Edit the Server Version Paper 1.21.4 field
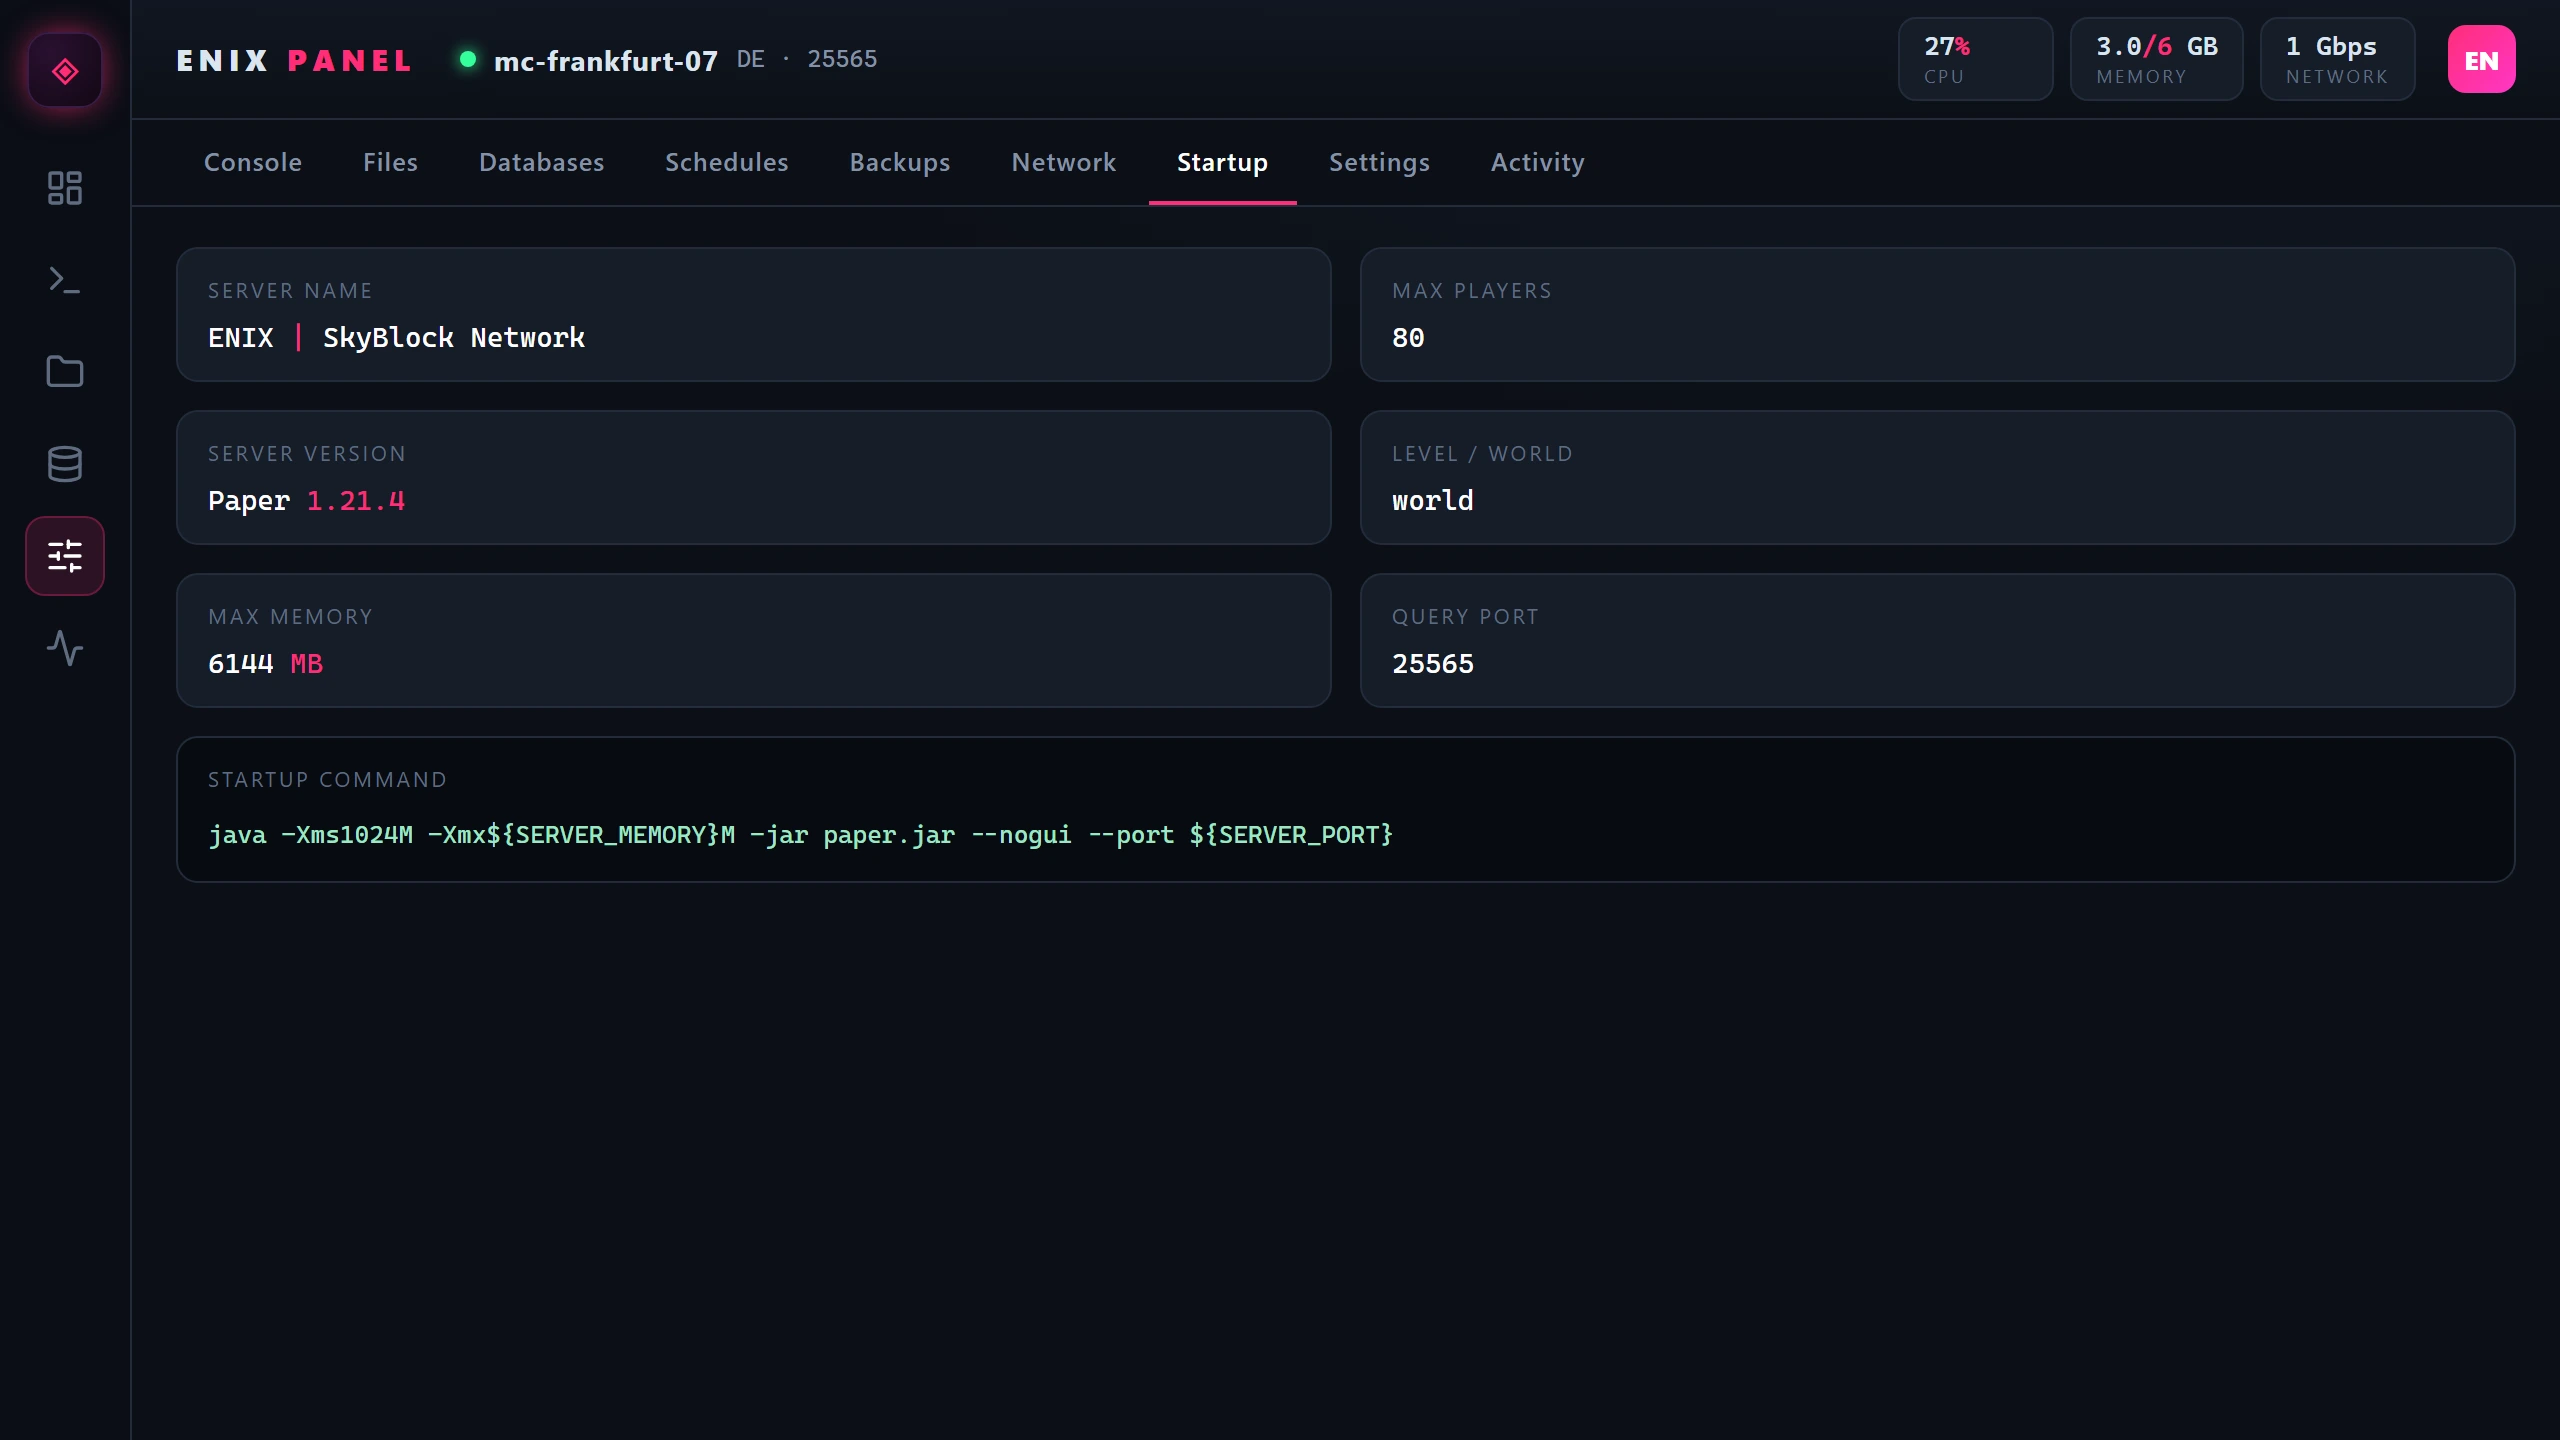 [x=753, y=477]
